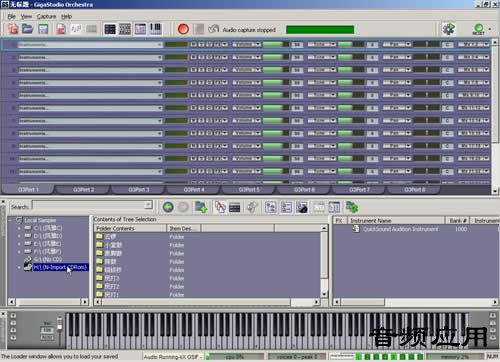Click the green Reset button

tap(478, 29)
